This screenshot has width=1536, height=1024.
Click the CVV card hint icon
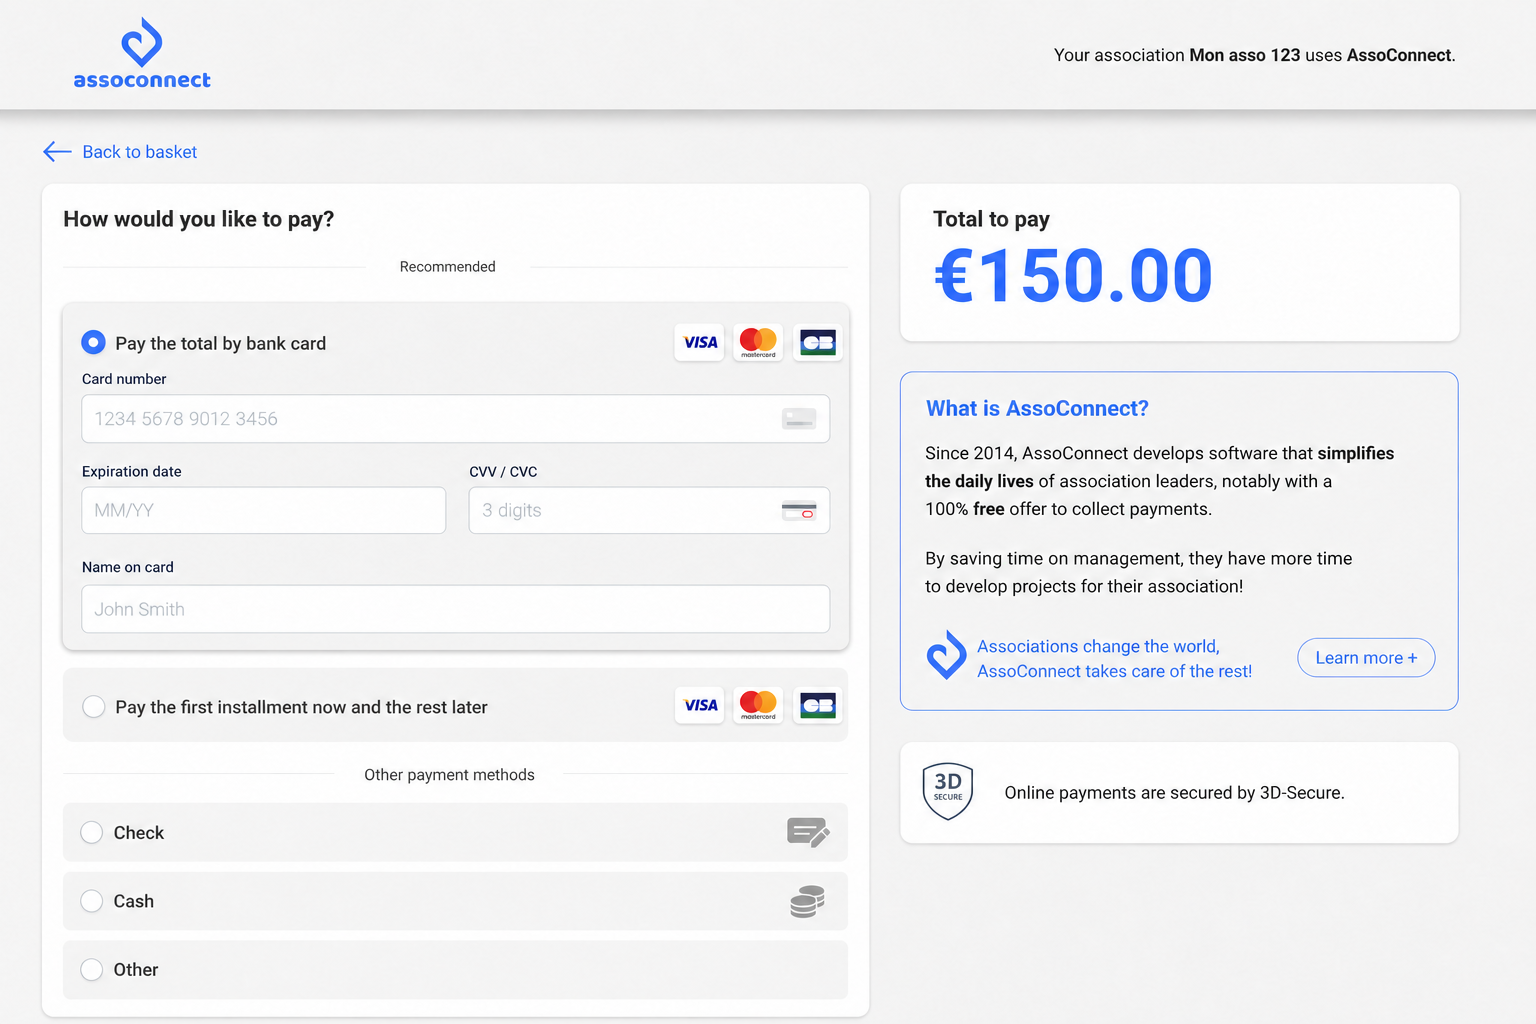pos(799,511)
